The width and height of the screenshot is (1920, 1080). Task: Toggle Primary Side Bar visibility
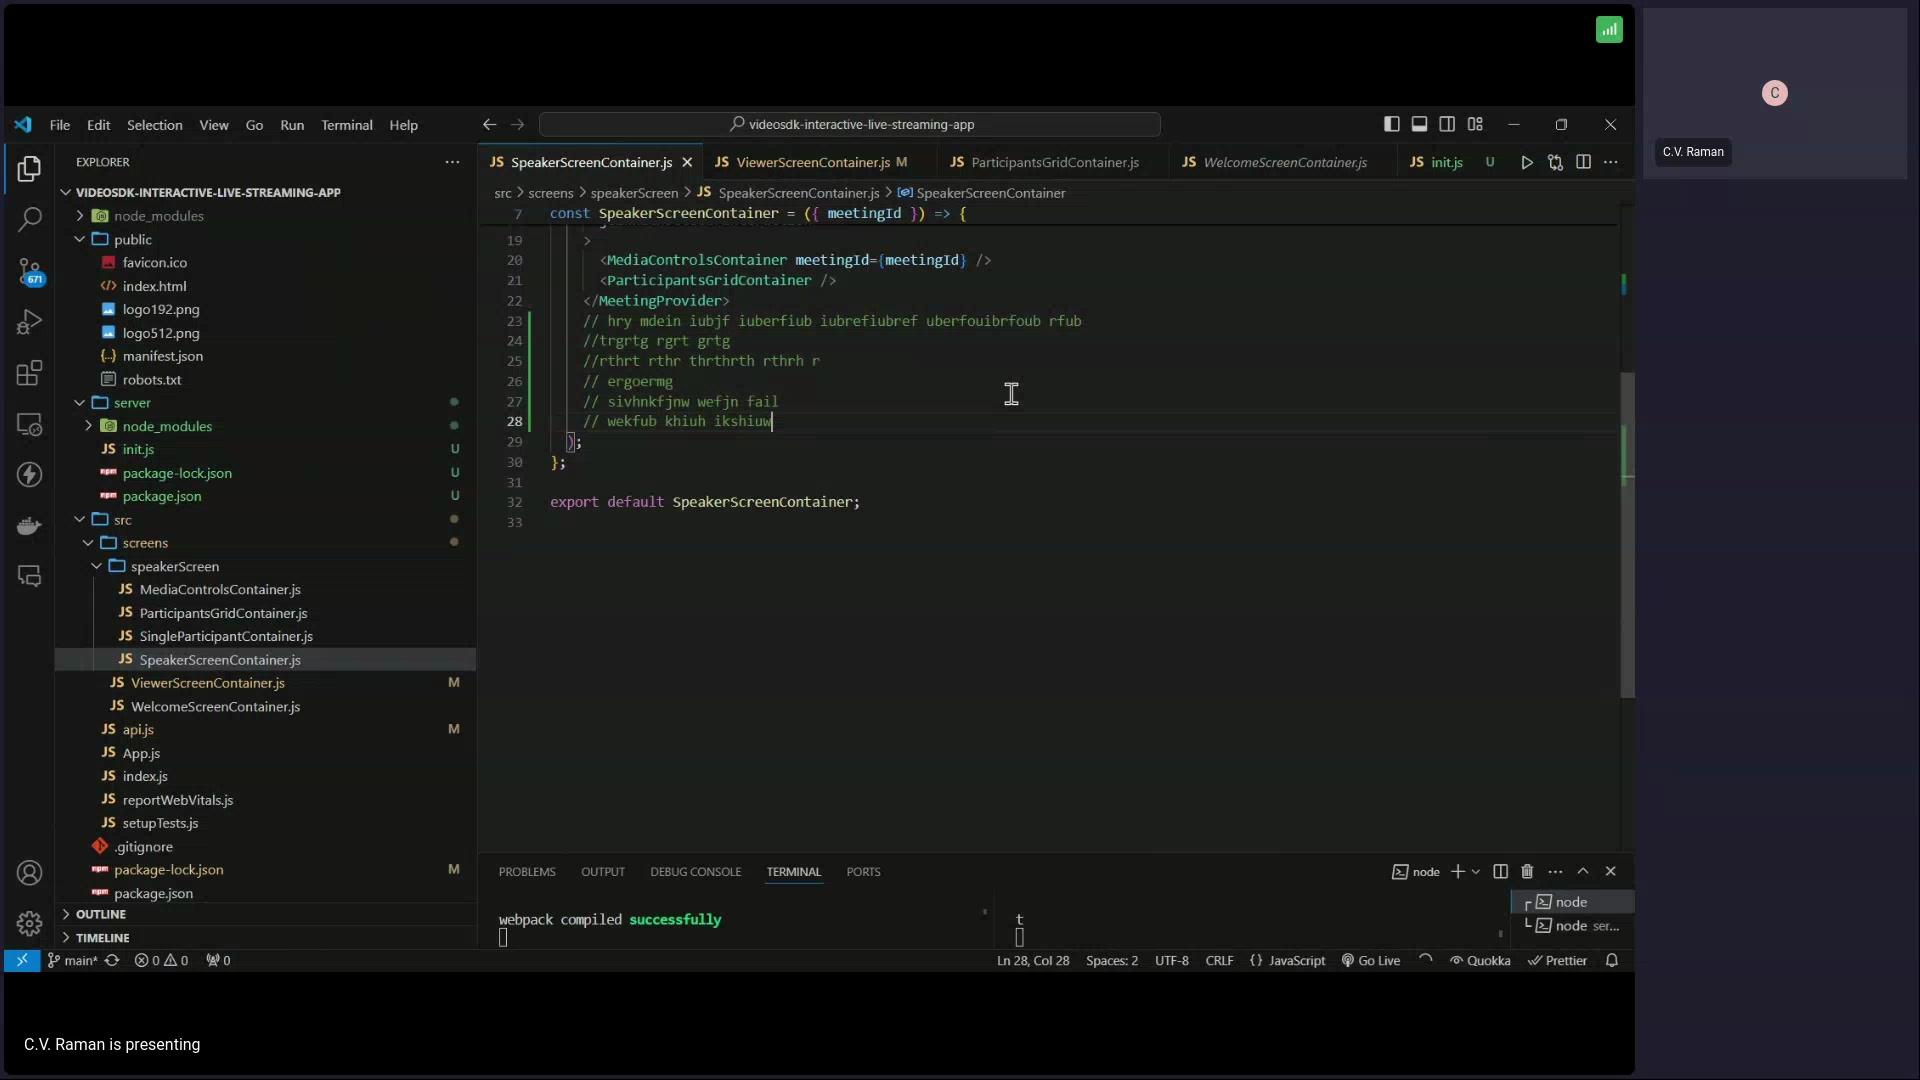tap(1391, 124)
